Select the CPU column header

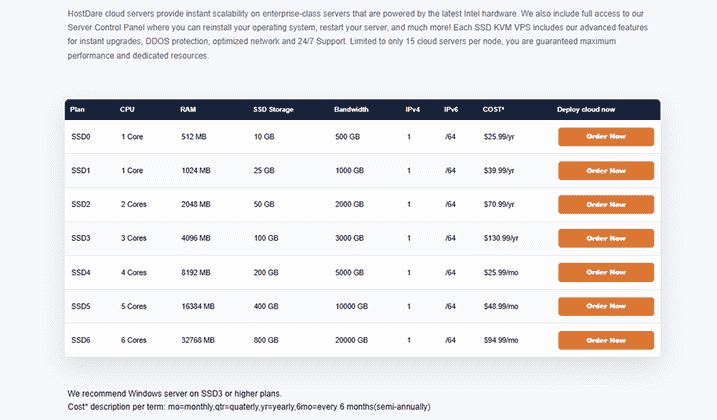click(127, 109)
